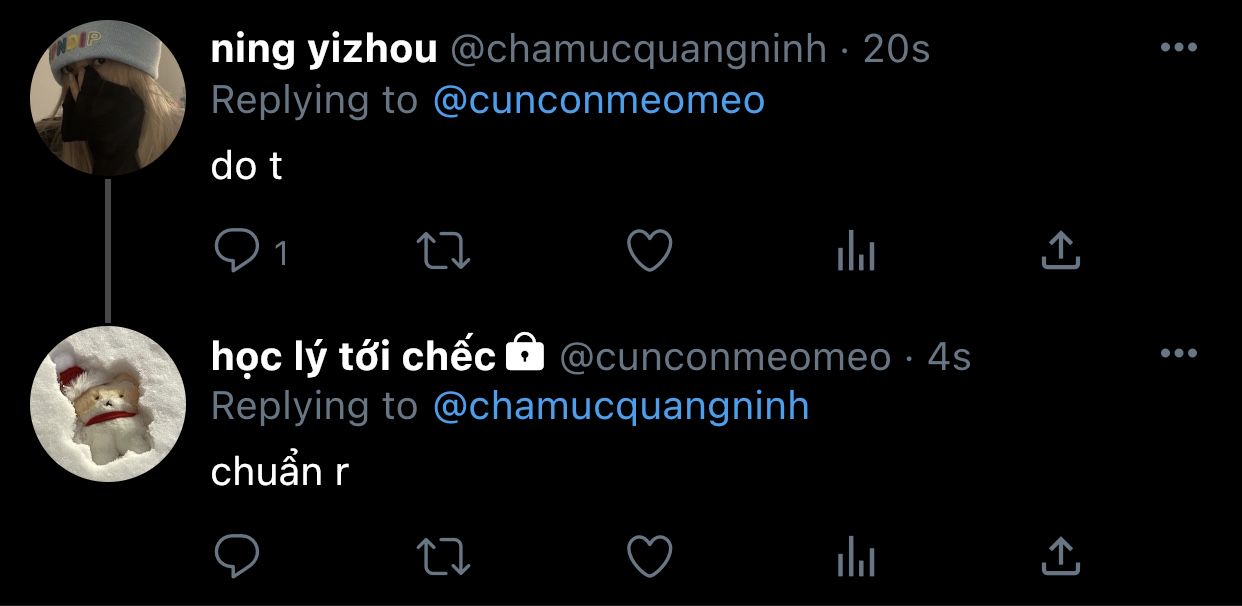Retweet ning yizhou's 'do t' tweet
The image size is (1242, 606).
(443, 252)
